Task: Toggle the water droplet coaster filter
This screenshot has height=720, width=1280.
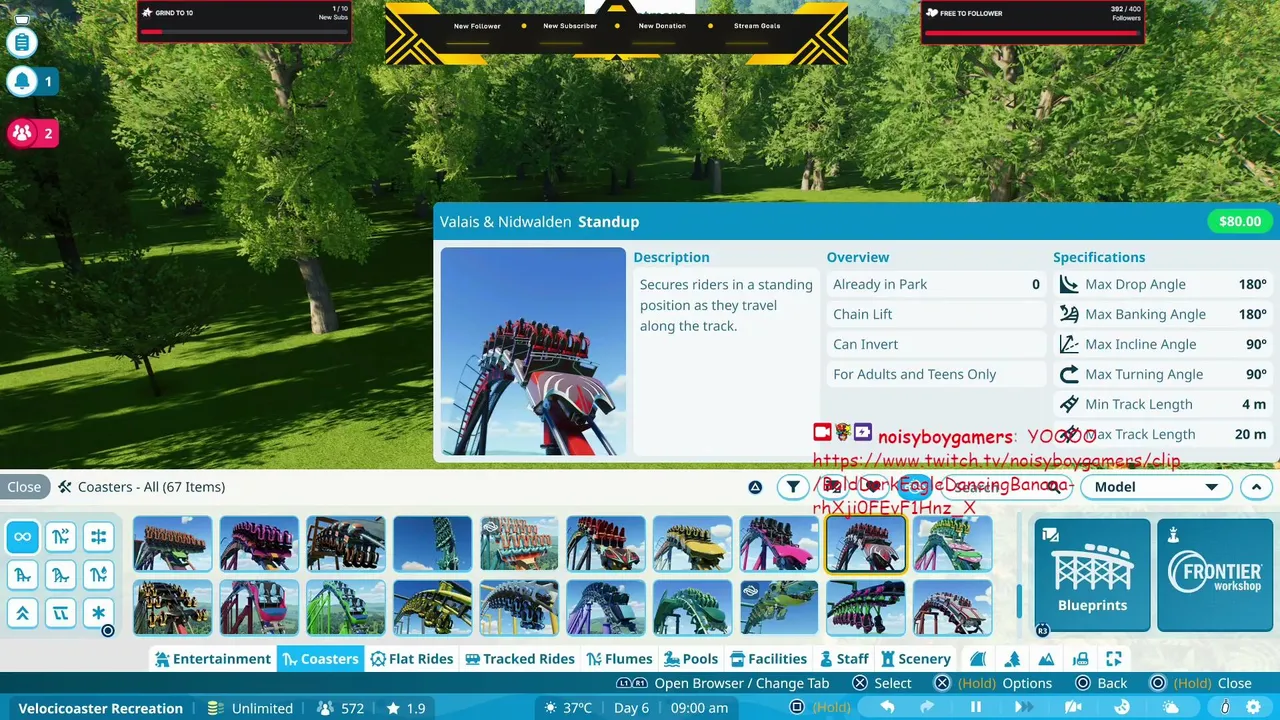Action: click(x=98, y=575)
